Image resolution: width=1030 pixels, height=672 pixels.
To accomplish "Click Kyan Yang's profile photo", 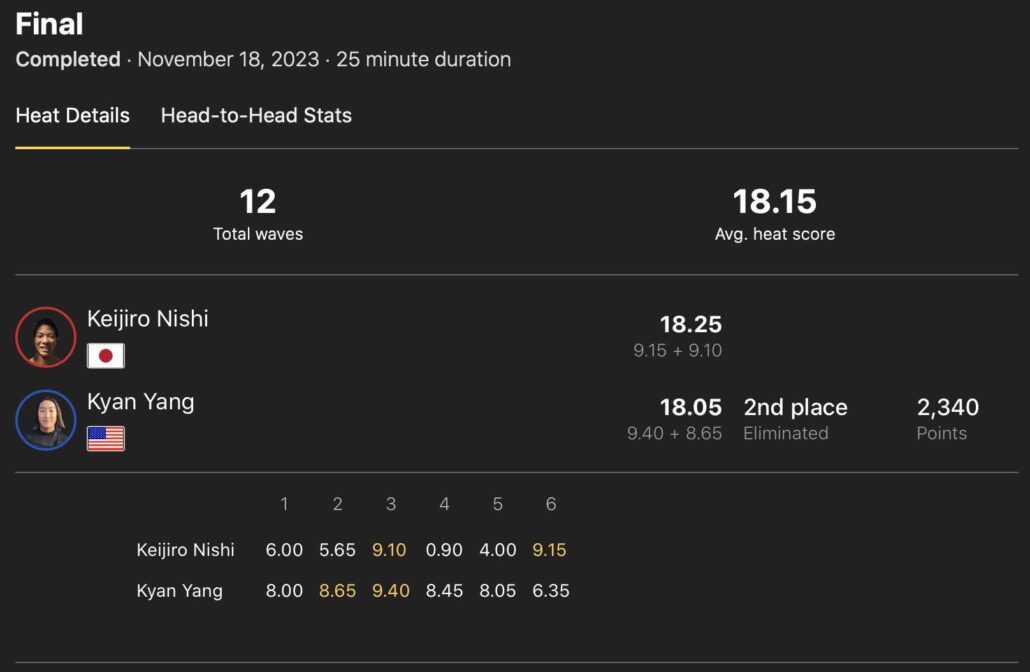I will pyautogui.click(x=46, y=420).
